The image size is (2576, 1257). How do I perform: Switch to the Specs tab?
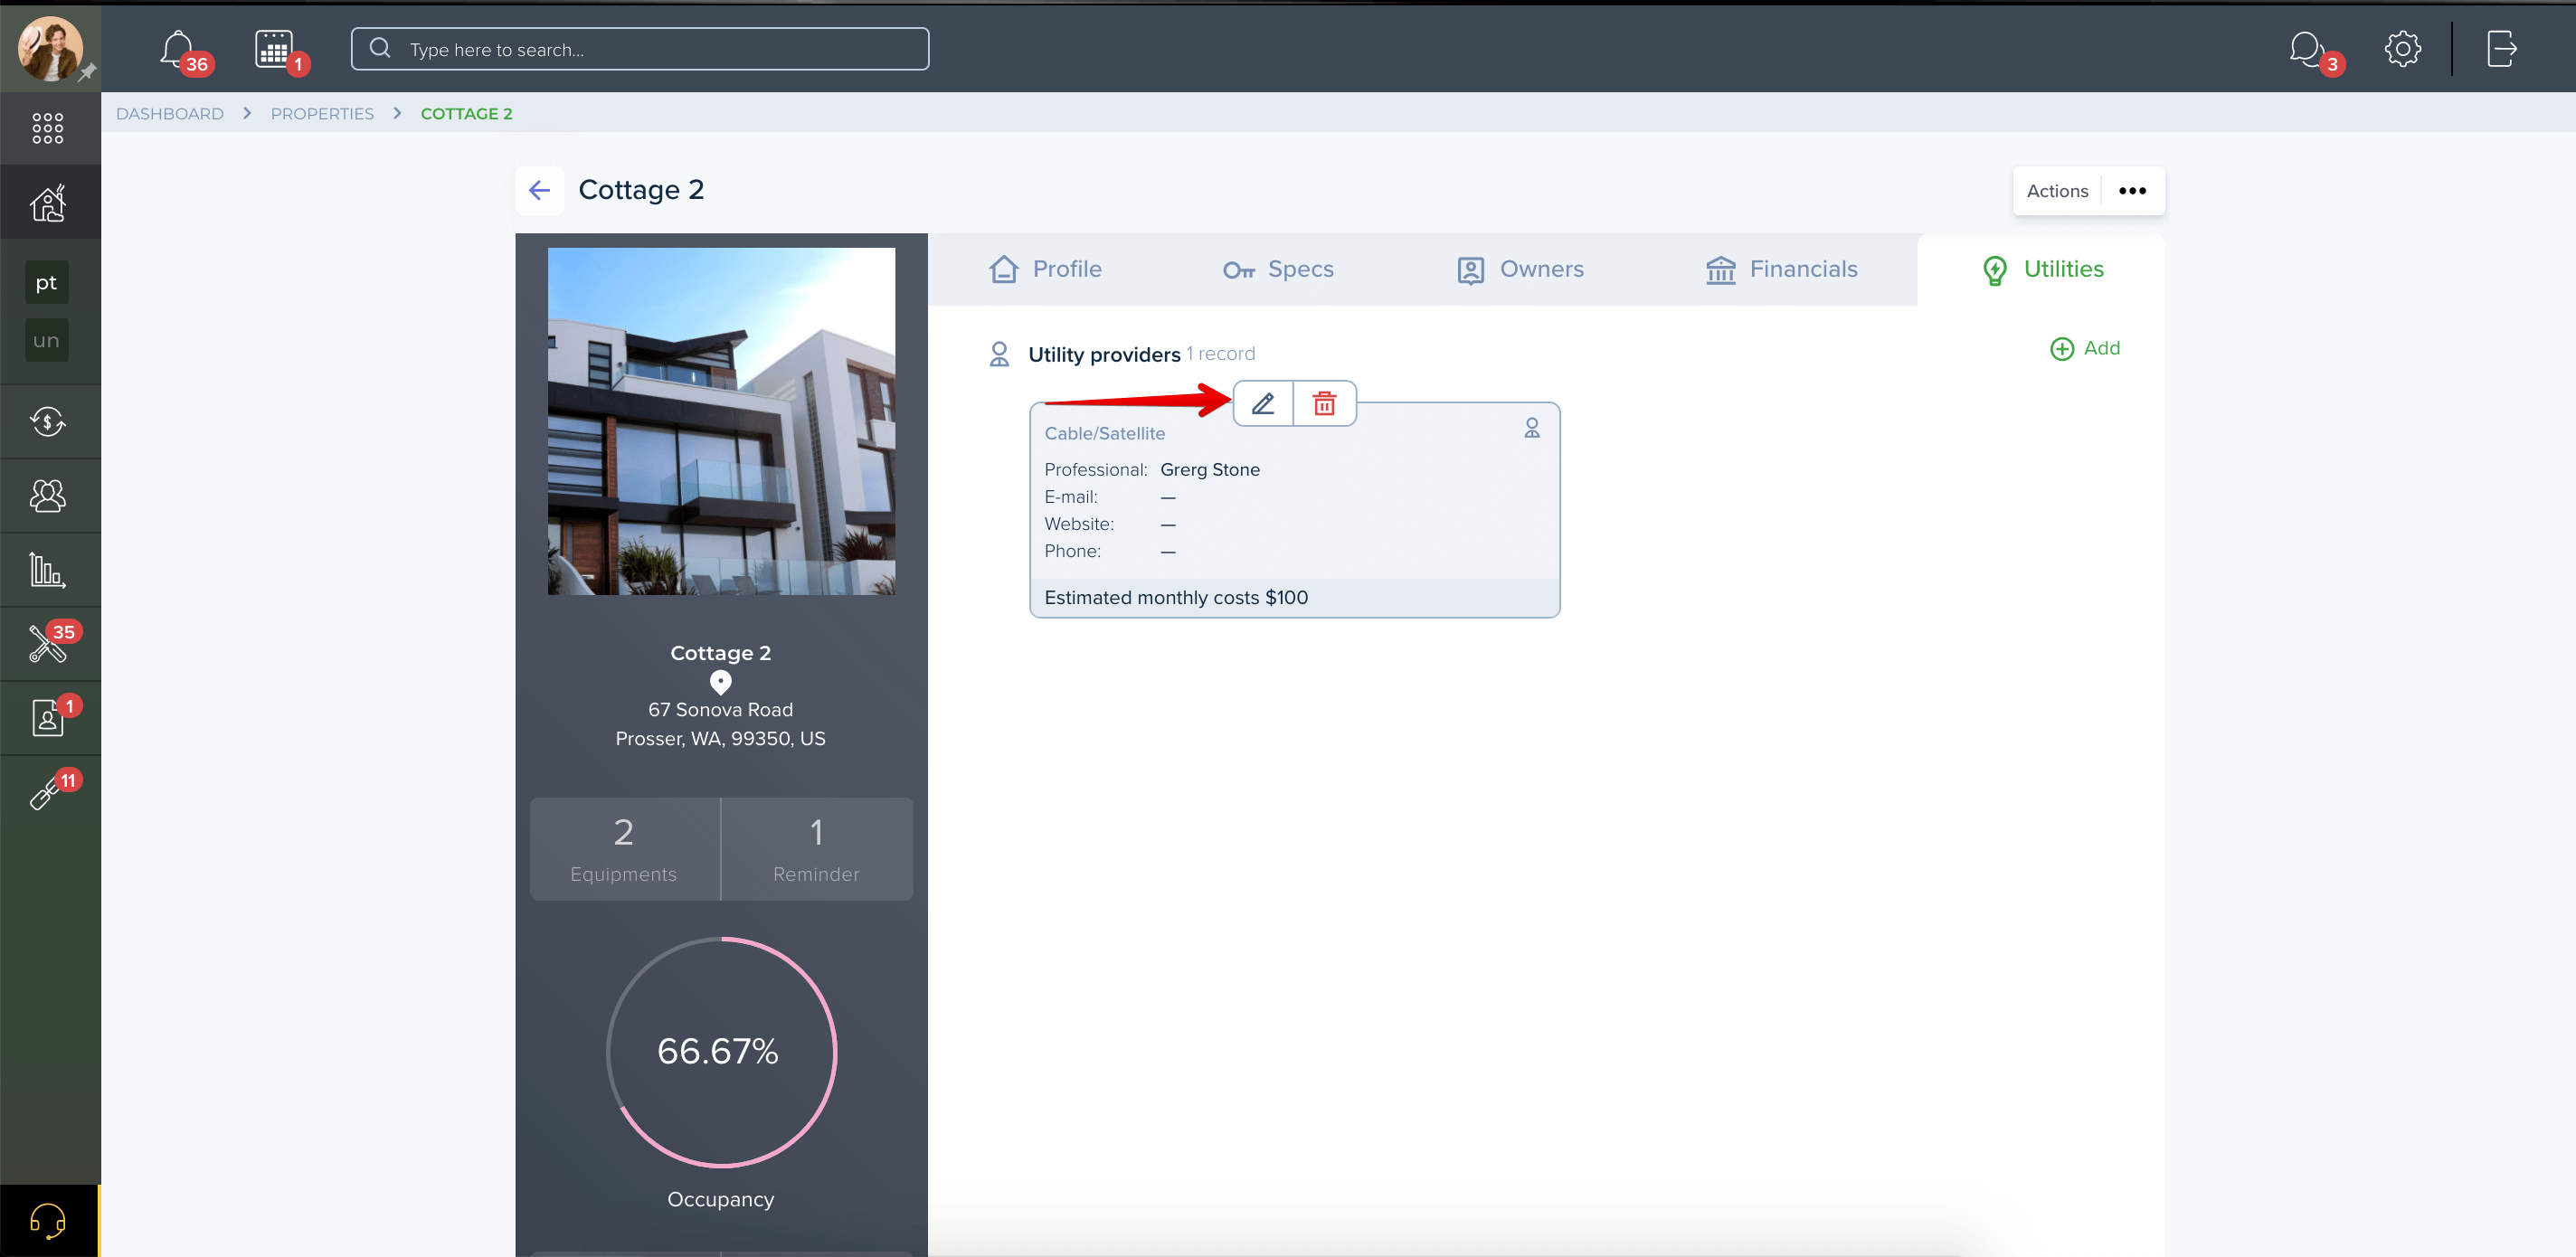coord(1278,269)
